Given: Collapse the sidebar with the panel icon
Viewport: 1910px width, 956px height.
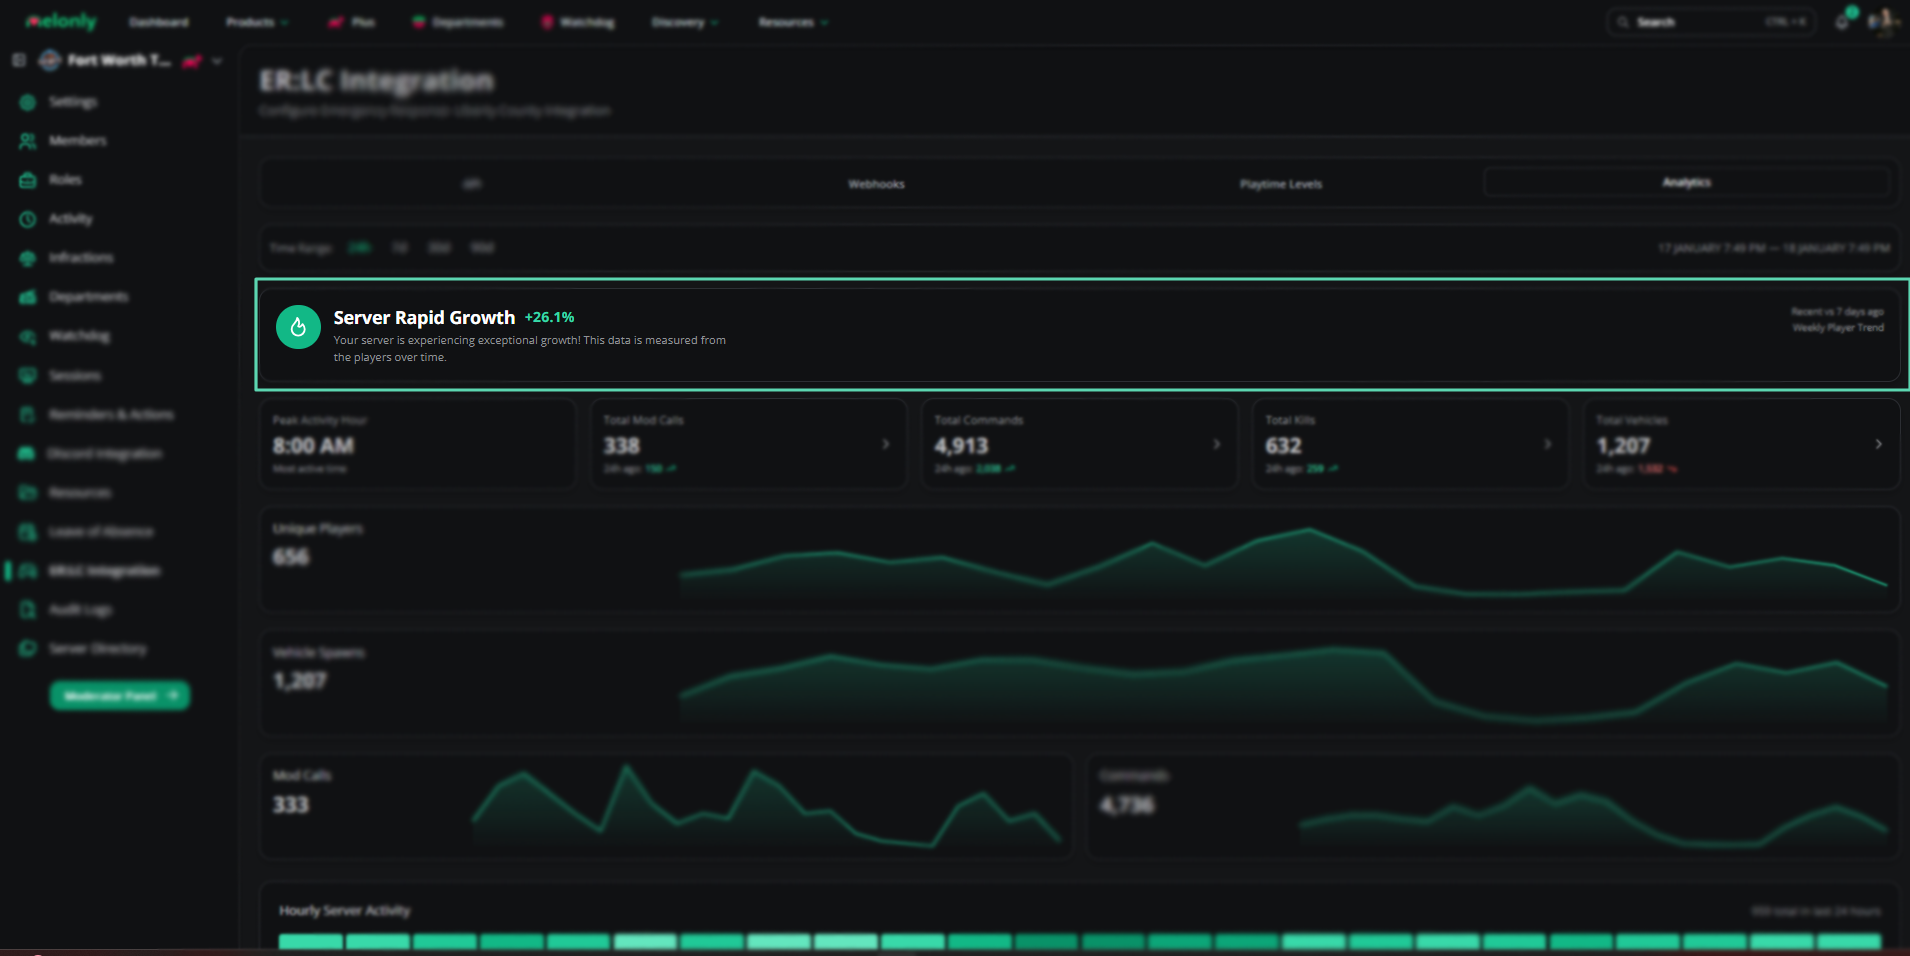Looking at the screenshot, I should coord(19,60).
